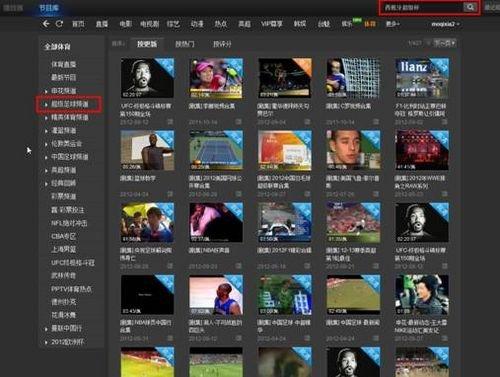Open the pink-cap tennis player video thumbnail
The image size is (500, 377).
pyautogui.click(x=216, y=78)
